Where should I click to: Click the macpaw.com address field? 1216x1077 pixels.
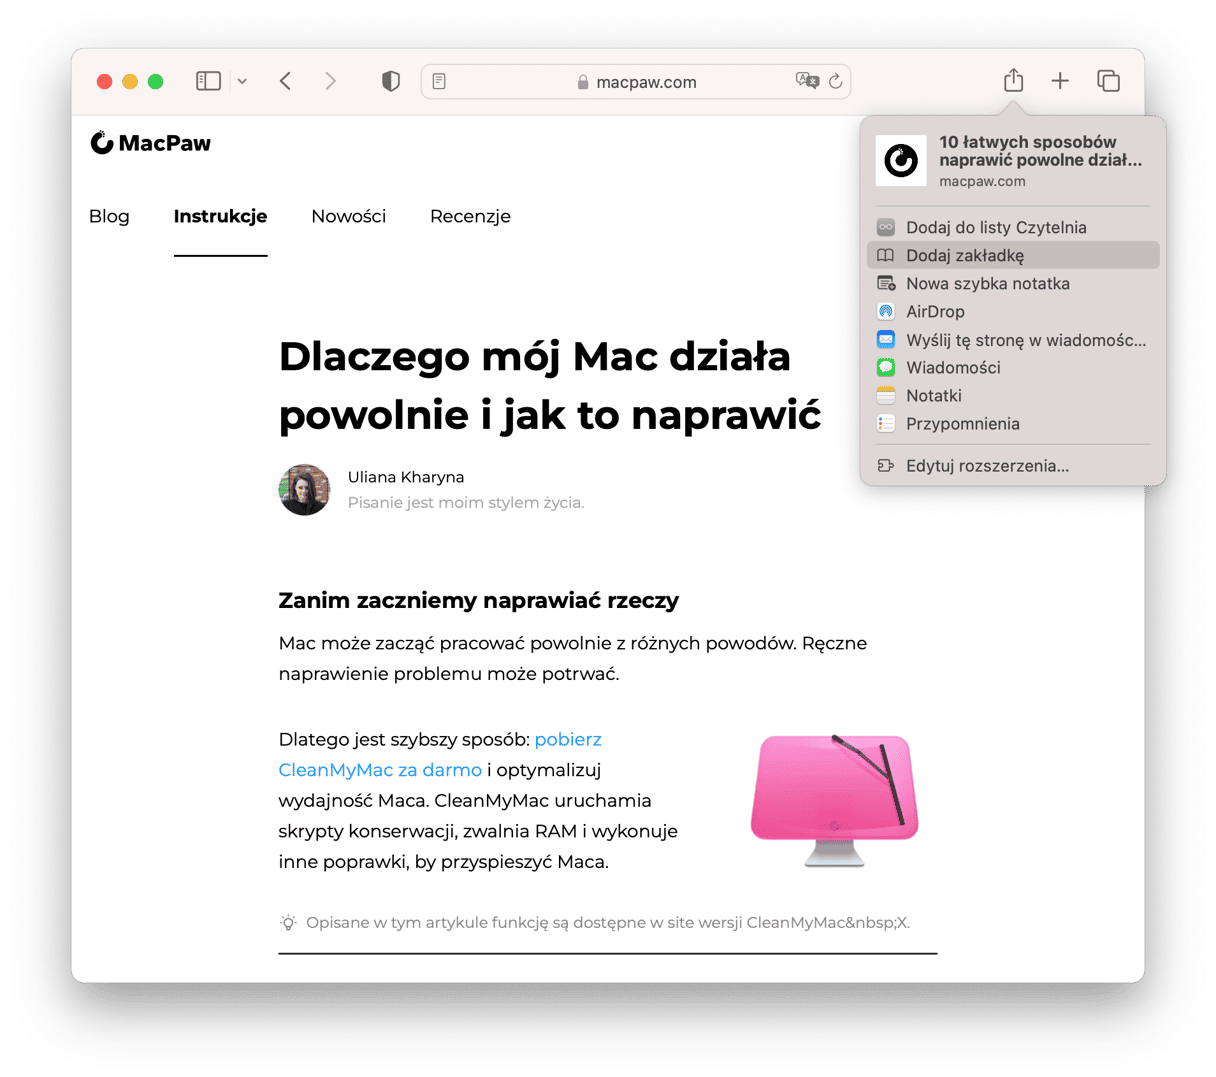pos(636,82)
